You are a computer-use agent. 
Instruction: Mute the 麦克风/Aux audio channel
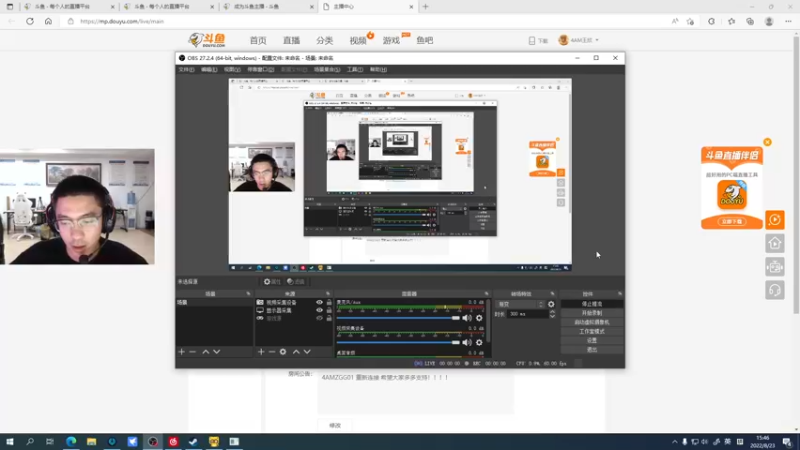point(467,318)
